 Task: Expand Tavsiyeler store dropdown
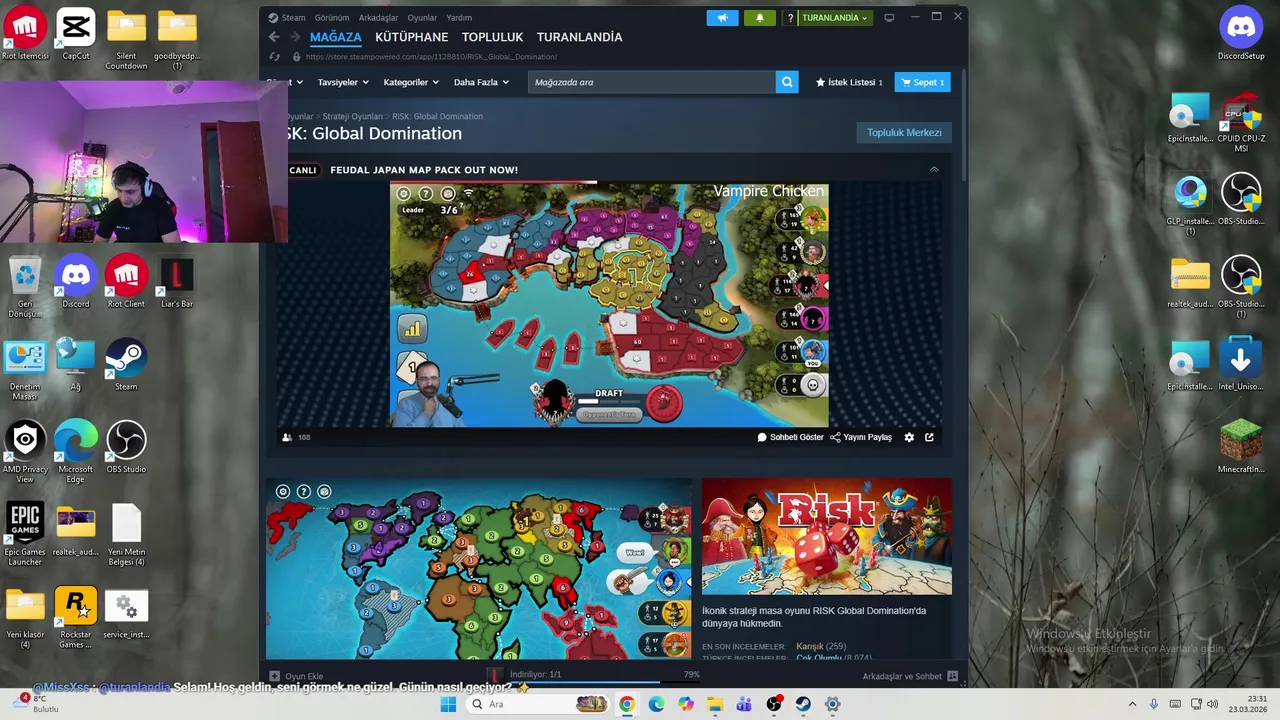pos(343,82)
